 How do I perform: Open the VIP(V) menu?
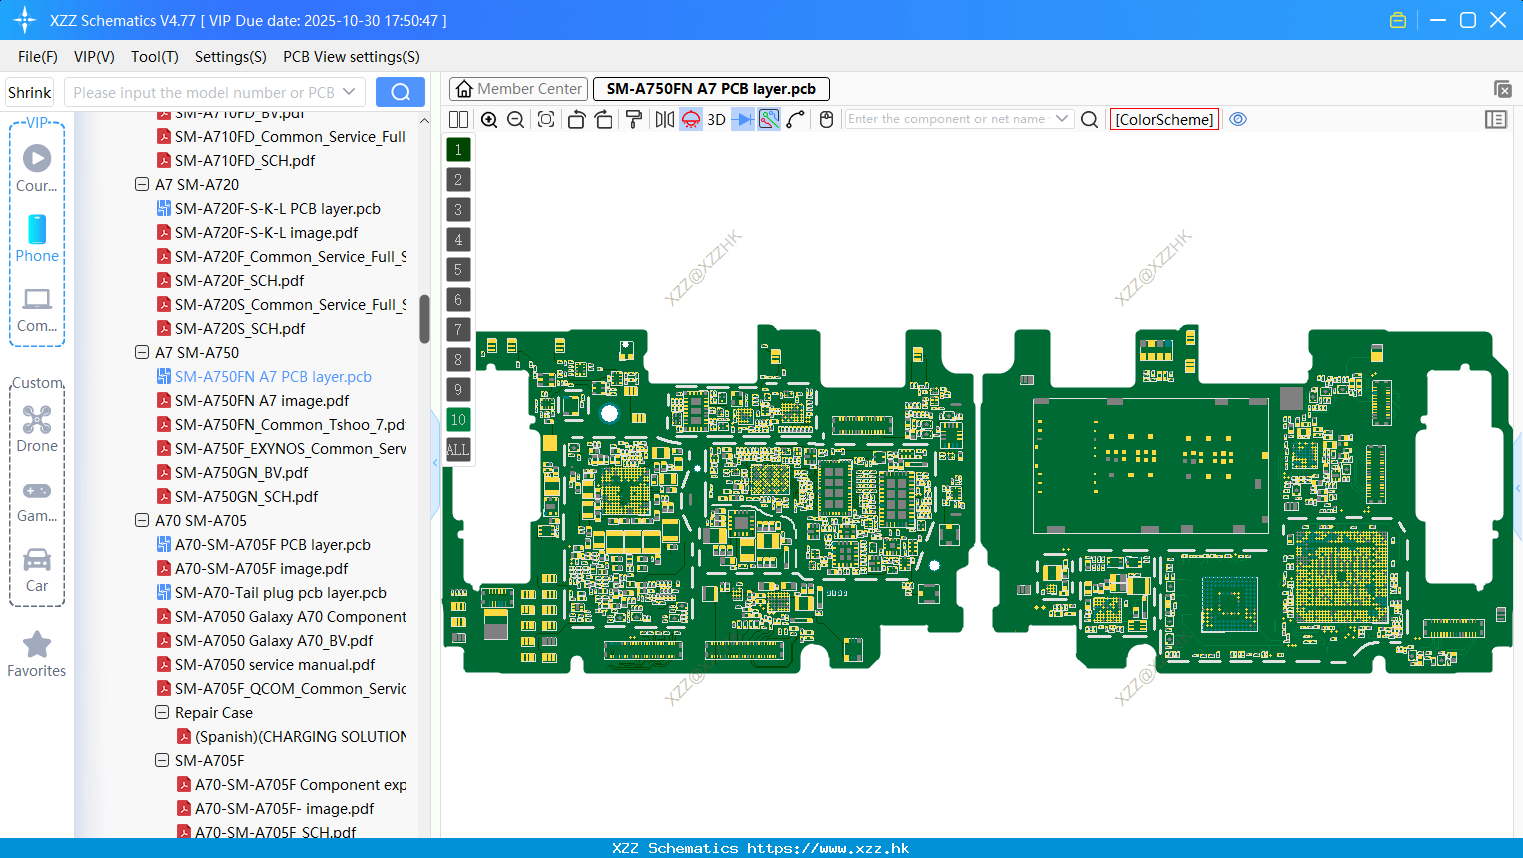click(x=94, y=57)
